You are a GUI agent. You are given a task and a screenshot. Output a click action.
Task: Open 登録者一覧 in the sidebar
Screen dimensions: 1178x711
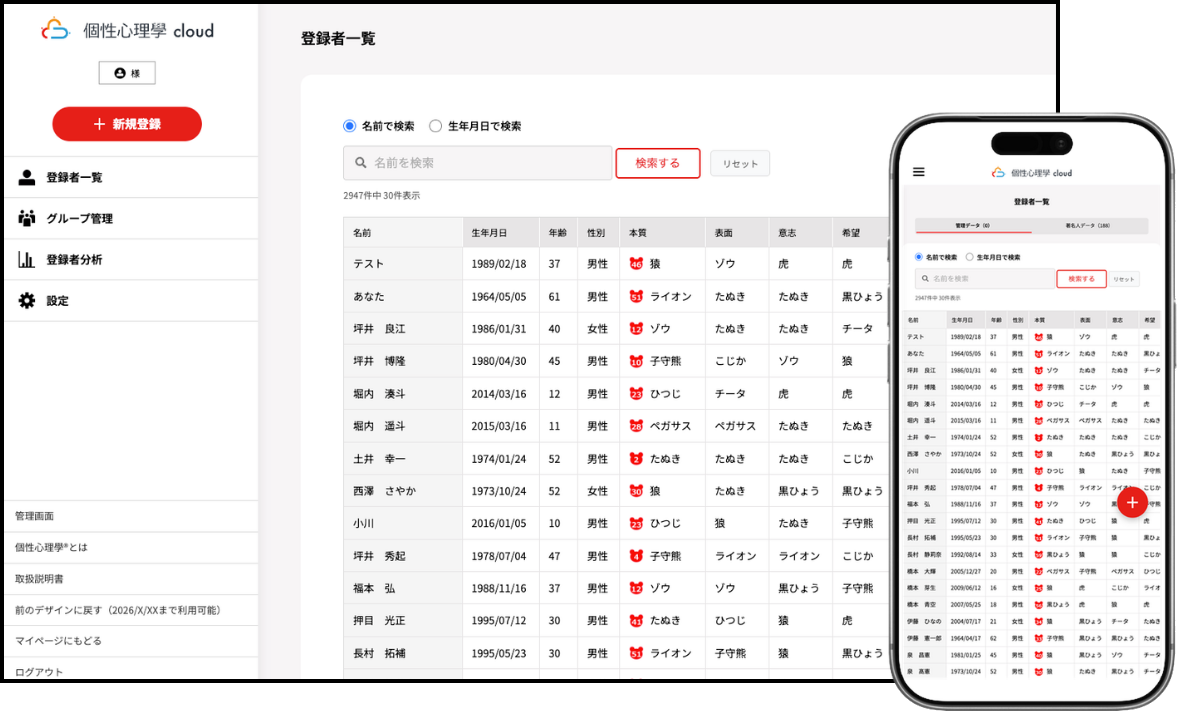tap(131, 177)
